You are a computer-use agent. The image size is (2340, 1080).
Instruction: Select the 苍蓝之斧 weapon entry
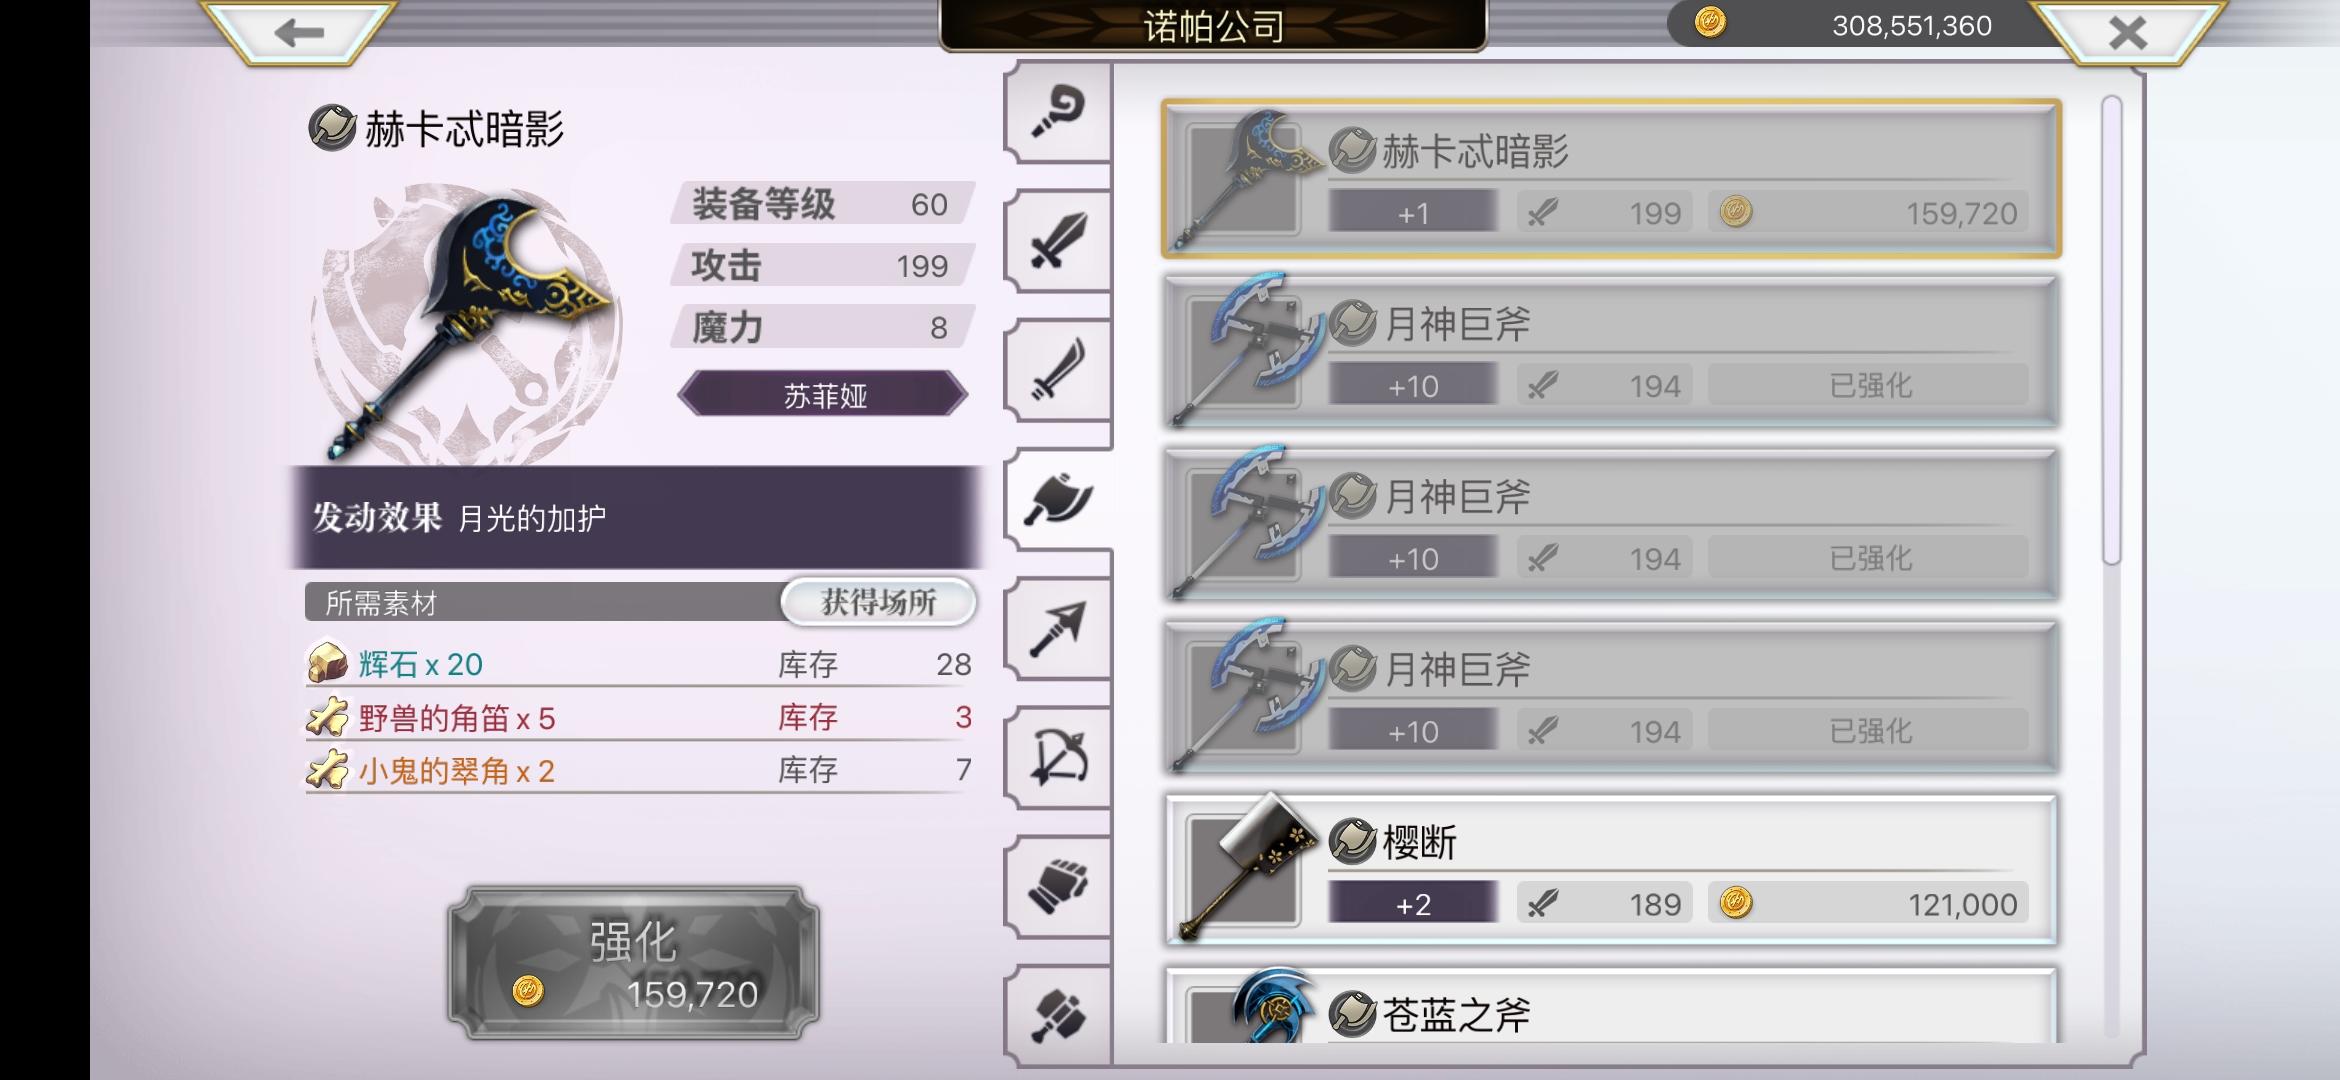pyautogui.click(x=1611, y=1005)
